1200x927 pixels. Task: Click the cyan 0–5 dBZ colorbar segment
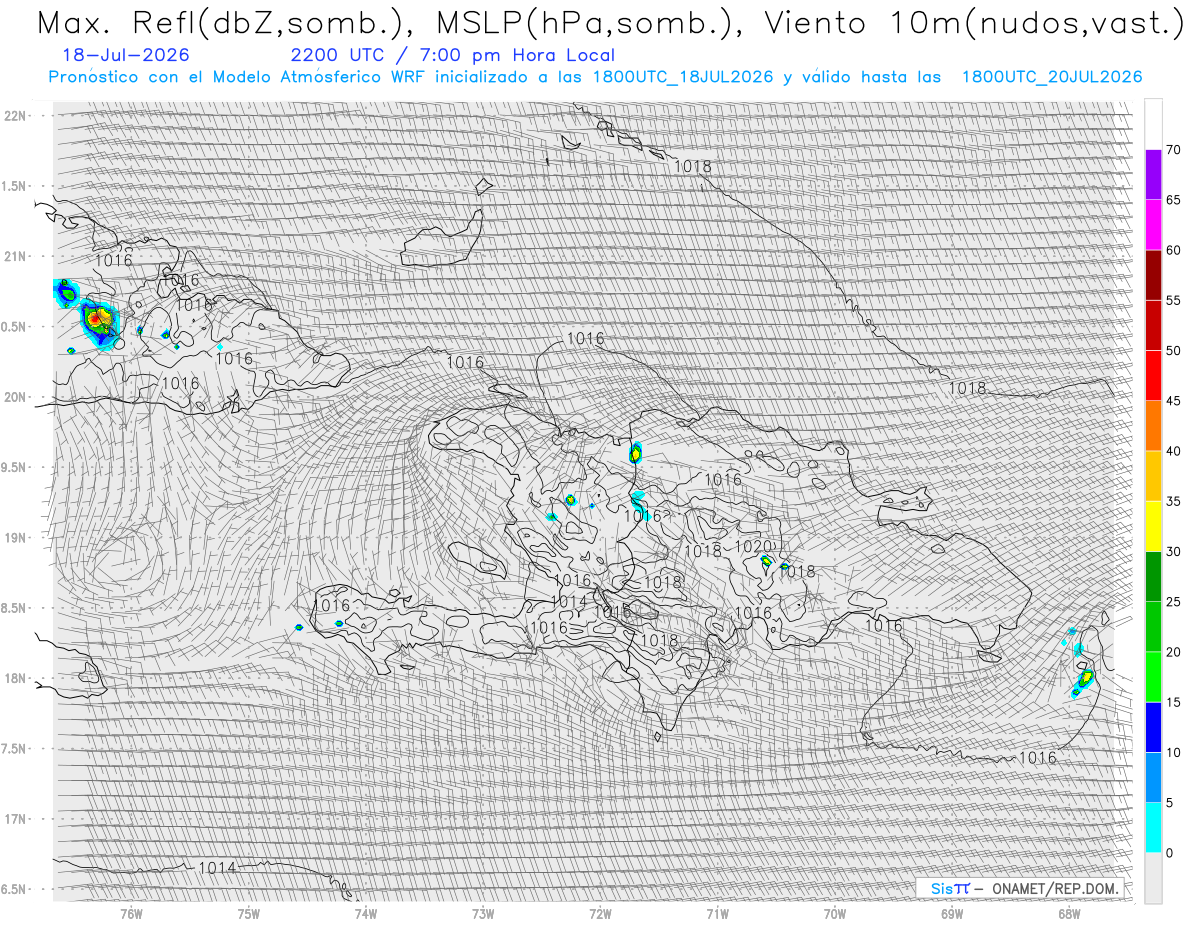(1153, 828)
